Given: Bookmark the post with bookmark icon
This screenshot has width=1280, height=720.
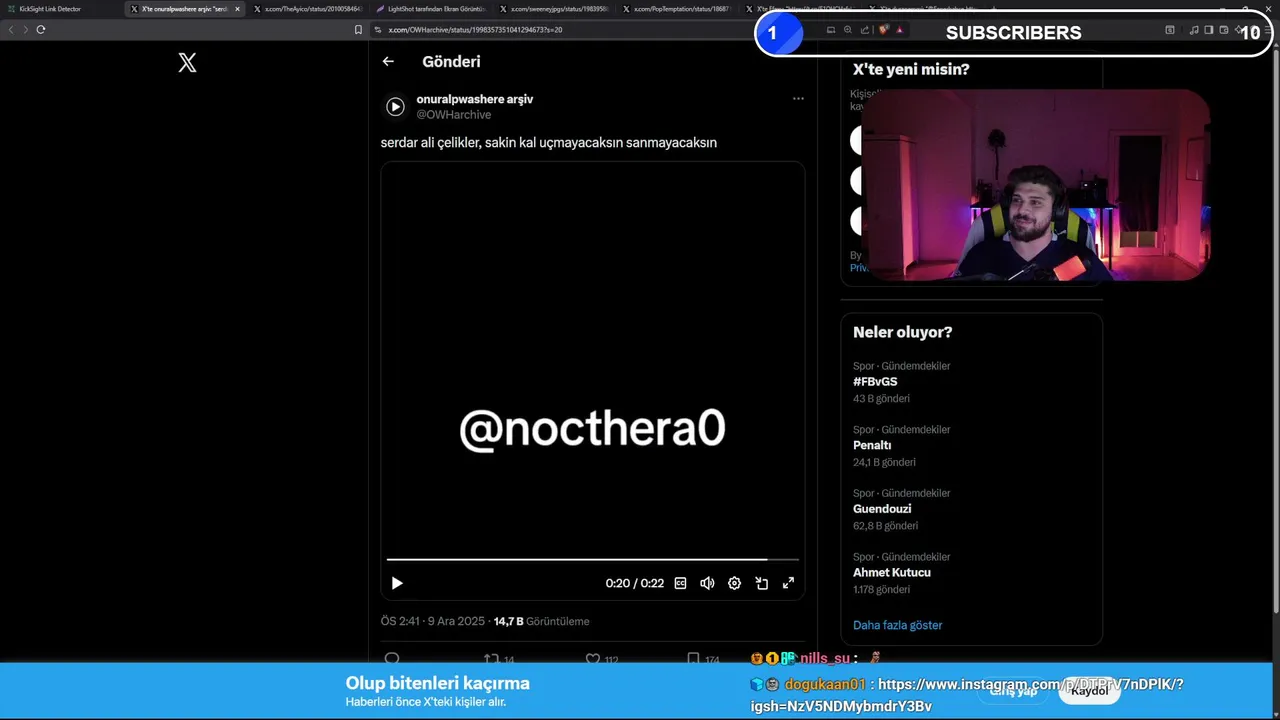Looking at the screenshot, I should click(693, 659).
